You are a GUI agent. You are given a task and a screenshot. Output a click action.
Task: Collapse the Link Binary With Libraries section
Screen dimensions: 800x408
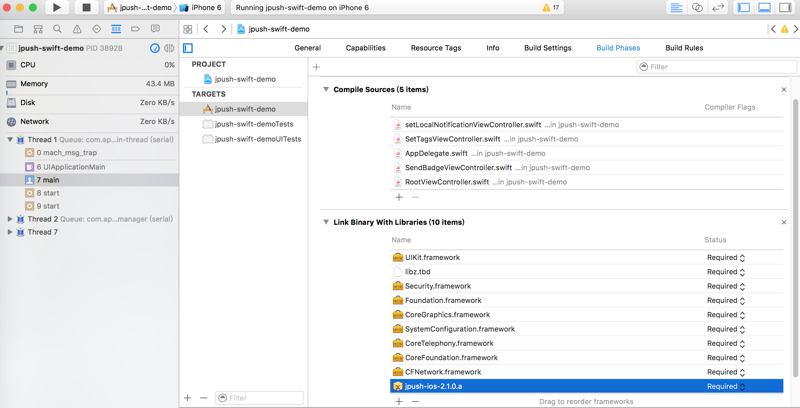click(326, 222)
